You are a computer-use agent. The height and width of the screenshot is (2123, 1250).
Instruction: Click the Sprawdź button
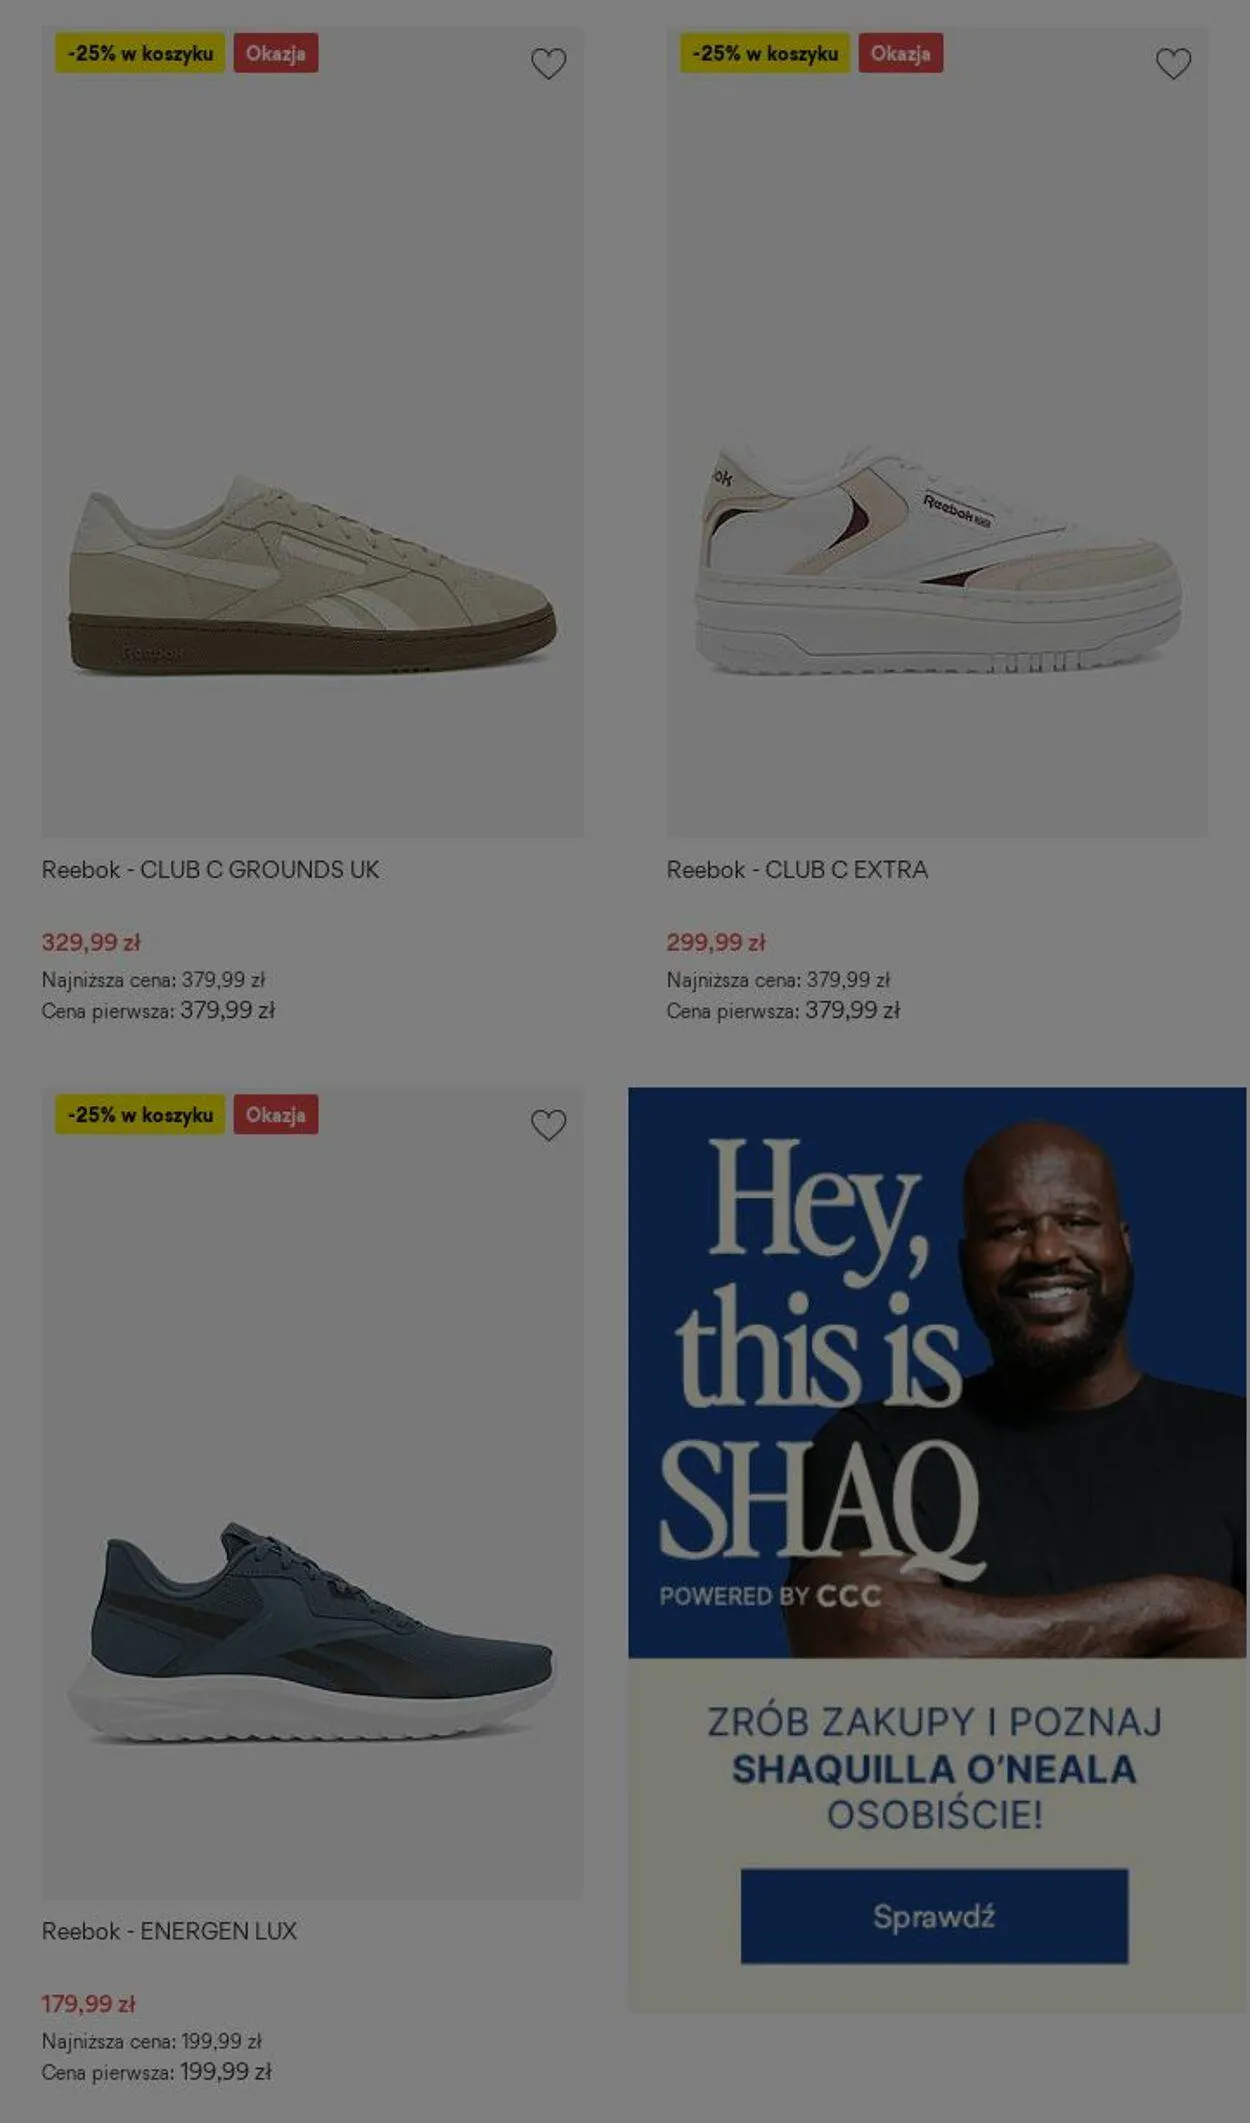(934, 1915)
